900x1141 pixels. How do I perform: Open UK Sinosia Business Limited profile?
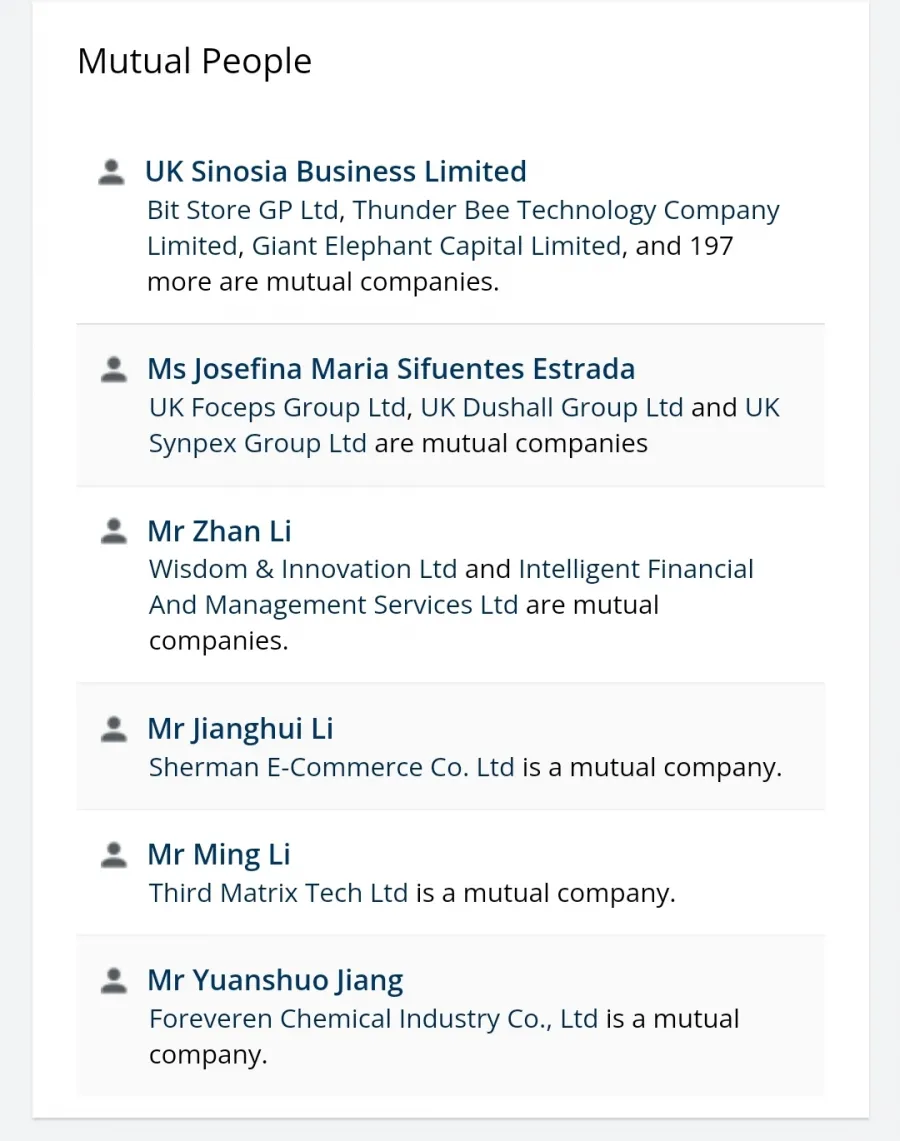(x=335, y=172)
